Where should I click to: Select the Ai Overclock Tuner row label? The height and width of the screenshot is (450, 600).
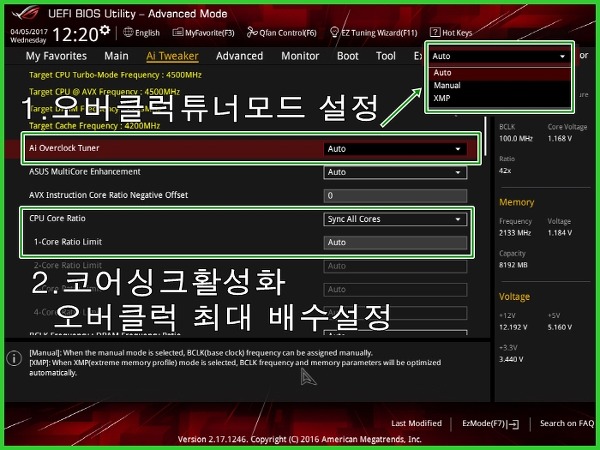point(64,148)
